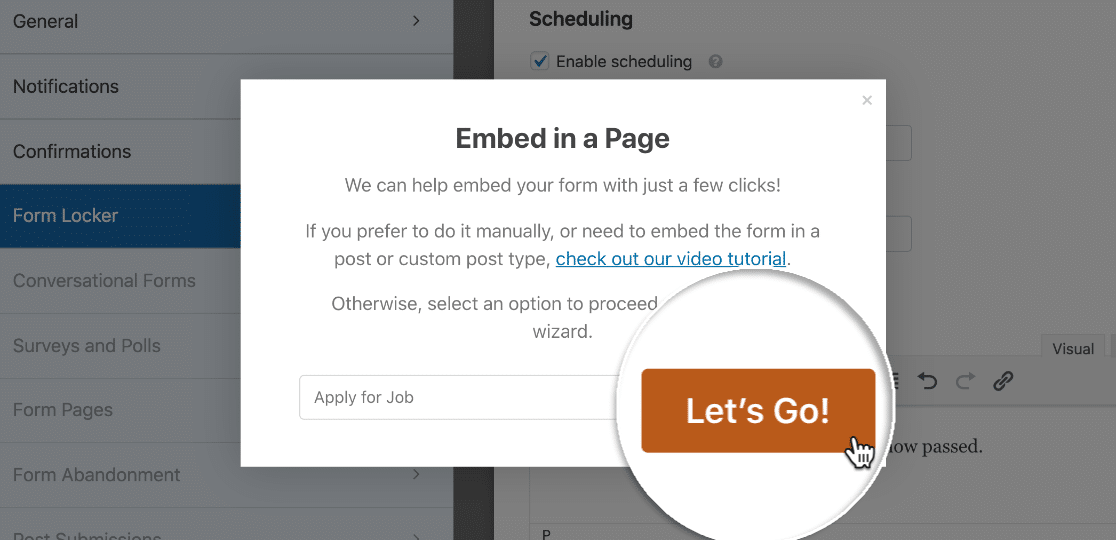
Task: Click the Let's Go! button
Action: [758, 411]
